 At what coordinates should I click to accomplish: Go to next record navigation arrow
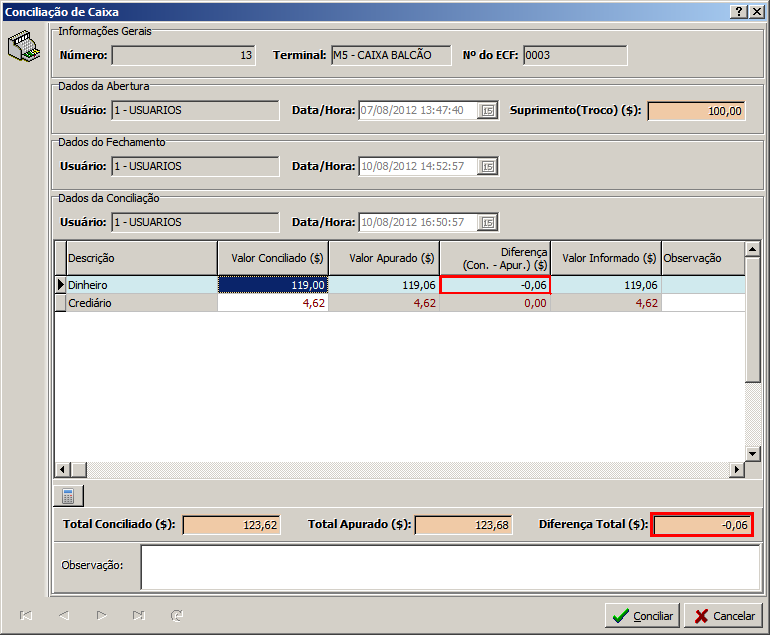click(101, 616)
